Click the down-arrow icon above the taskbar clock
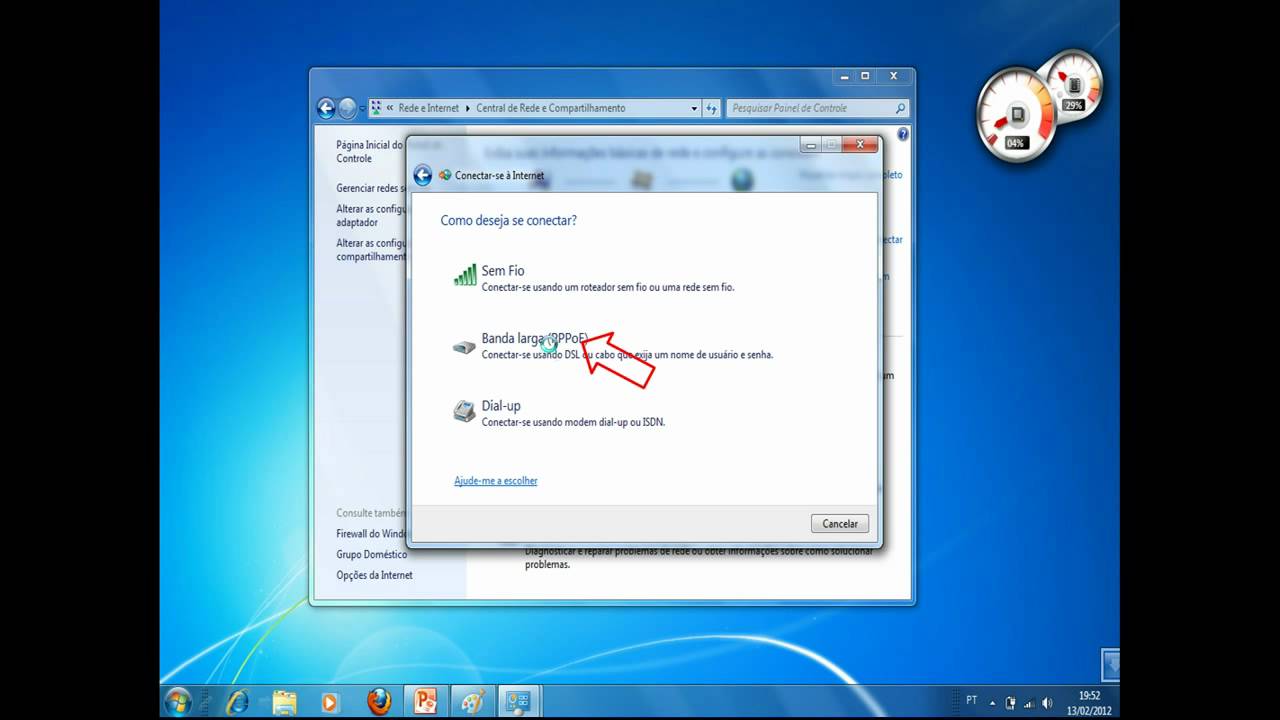1280x720 pixels. 1110,663
